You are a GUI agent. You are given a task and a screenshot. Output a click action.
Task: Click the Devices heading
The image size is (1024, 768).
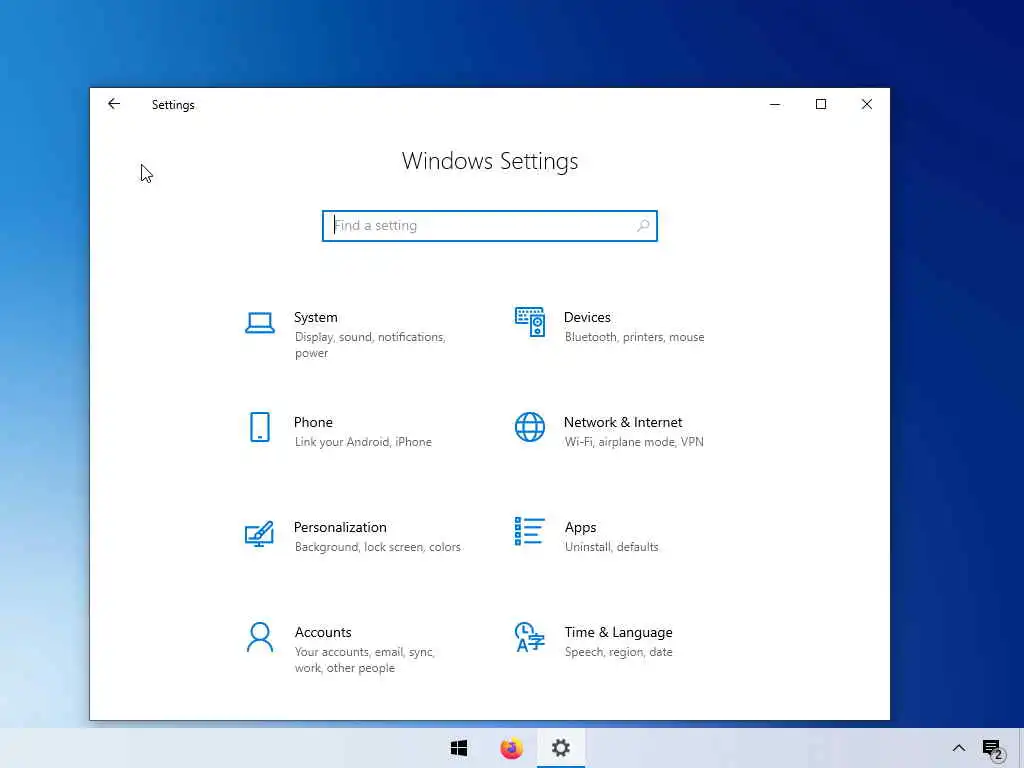pos(587,317)
